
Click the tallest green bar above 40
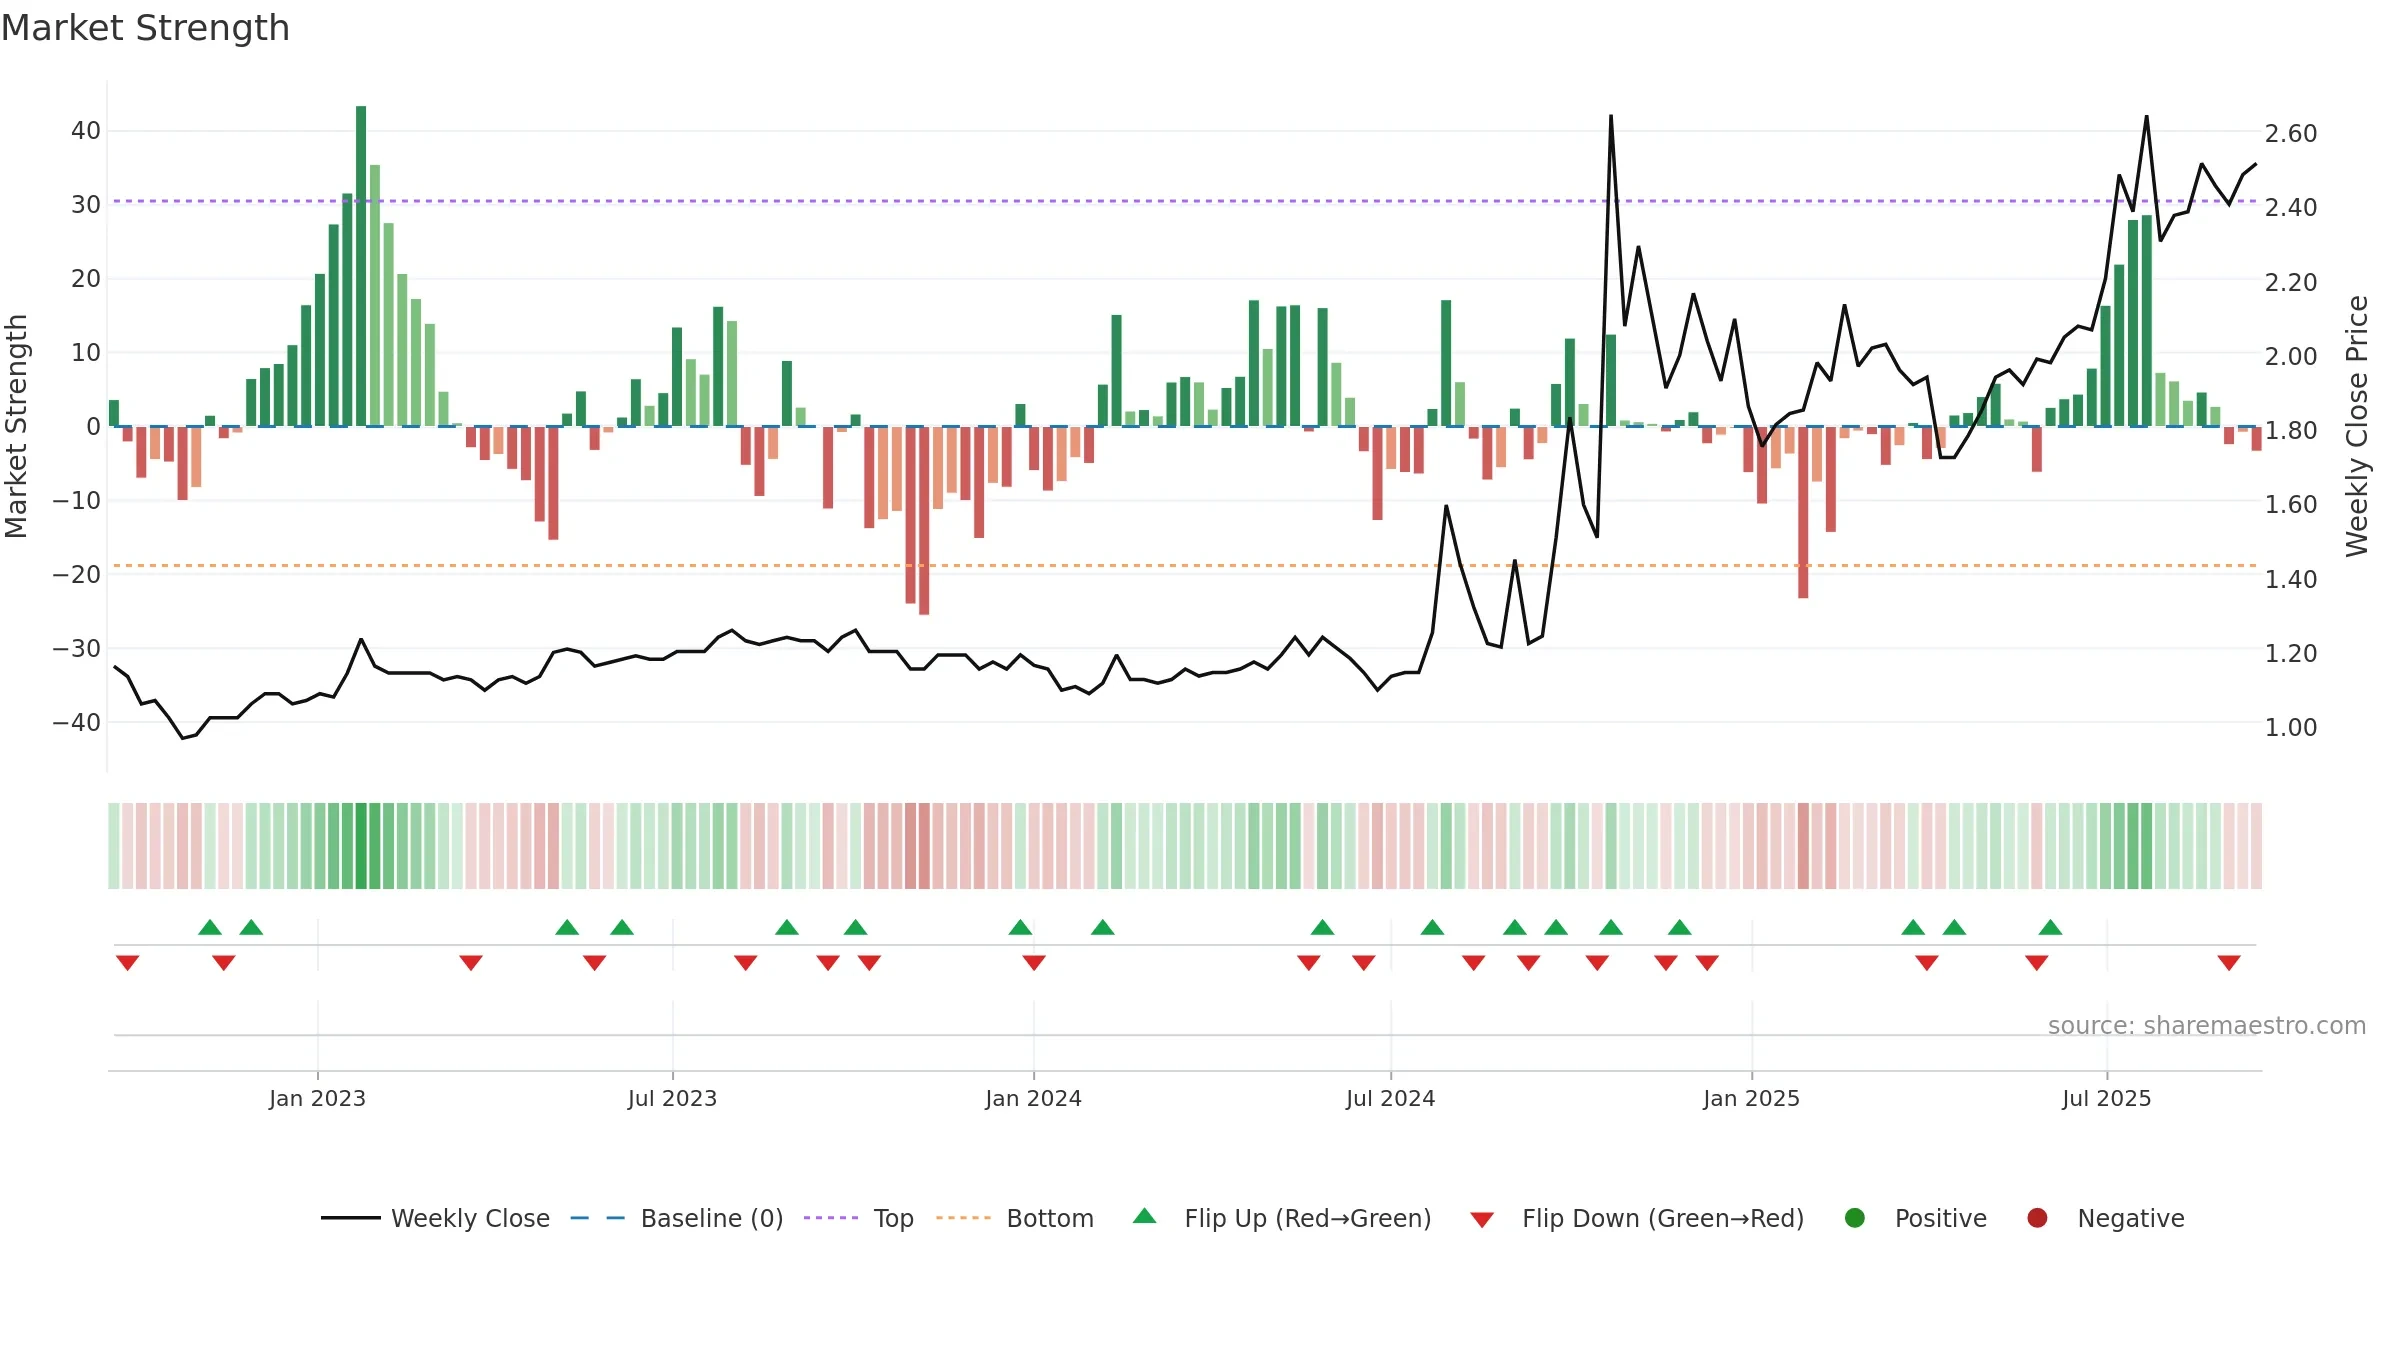pyautogui.click(x=361, y=266)
